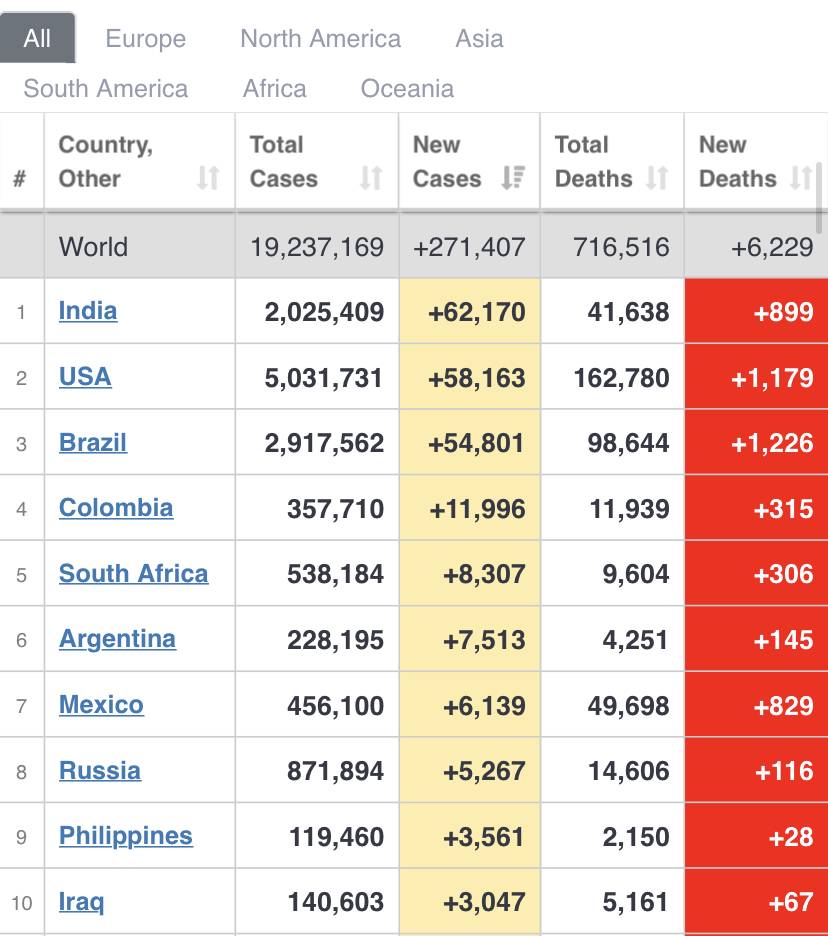Click New Deaths sort arrows icon
828x936 pixels.
click(801, 178)
